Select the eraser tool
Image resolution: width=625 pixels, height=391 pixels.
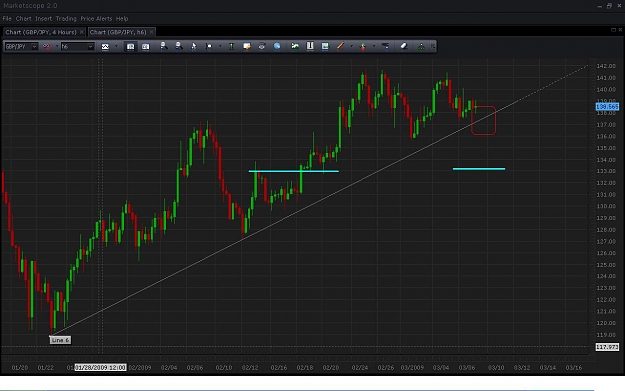click(x=404, y=46)
